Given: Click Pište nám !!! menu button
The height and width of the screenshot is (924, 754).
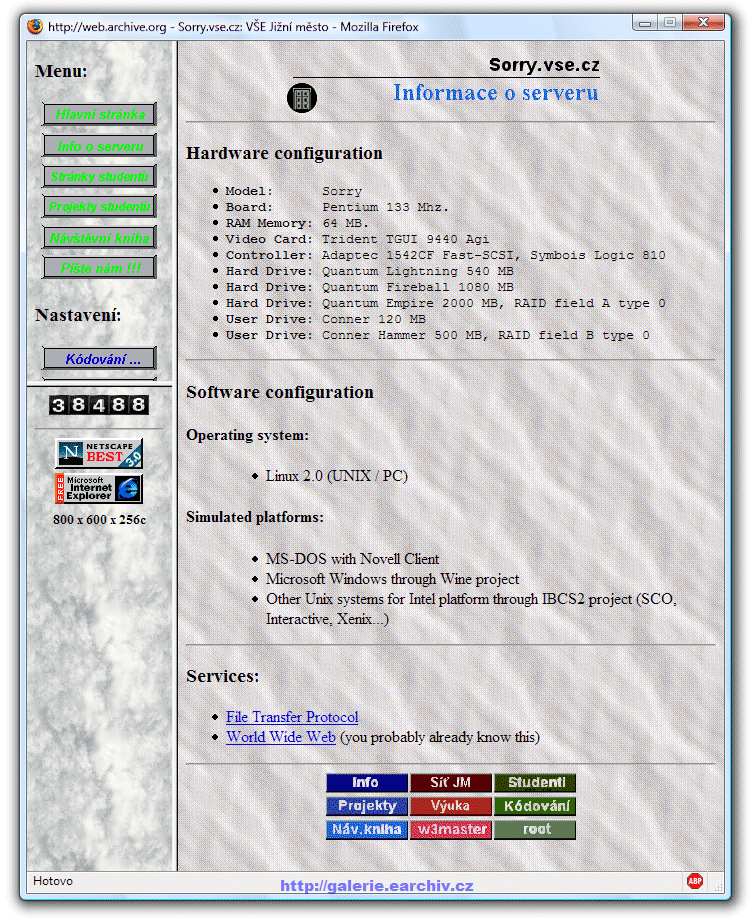Looking at the screenshot, I should pyautogui.click(x=100, y=268).
